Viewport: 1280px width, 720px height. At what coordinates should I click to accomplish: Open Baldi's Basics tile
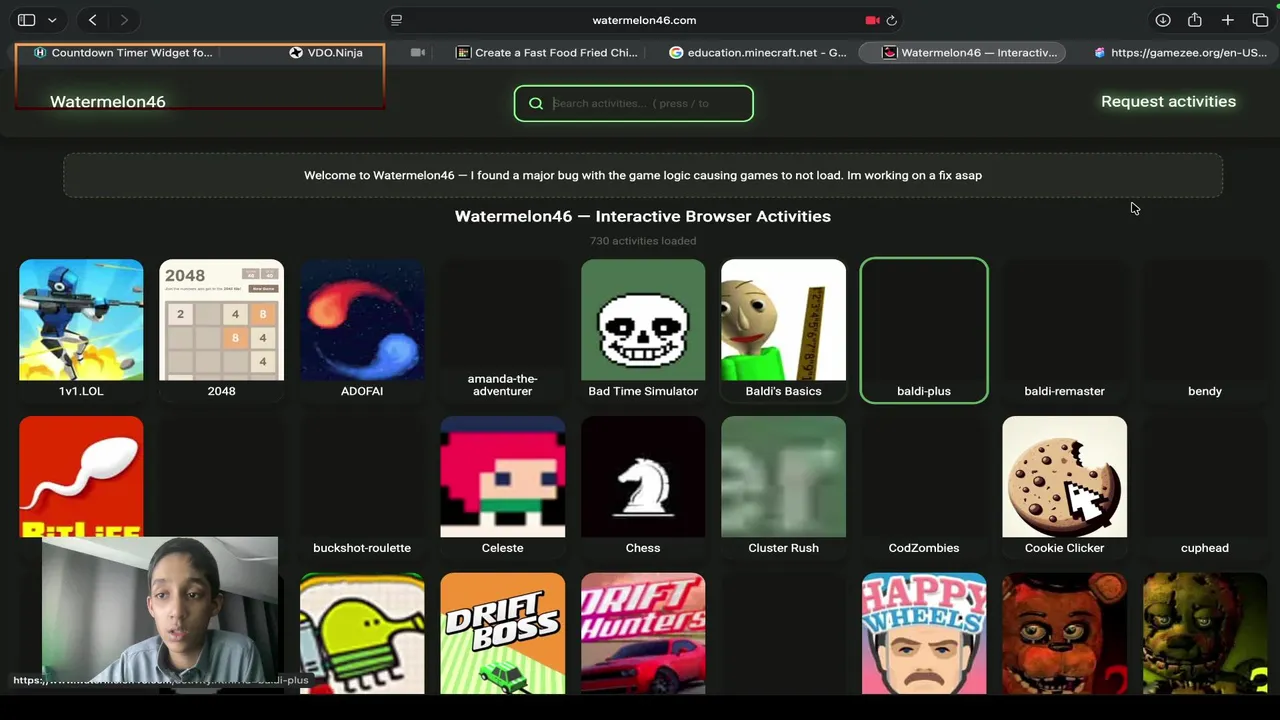click(x=783, y=330)
